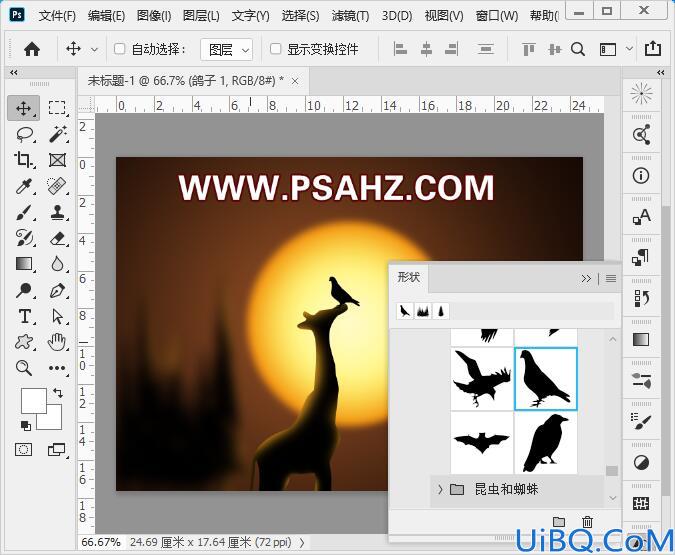This screenshot has height=555, width=675.
Task: Select the bat shape thumbnail
Action: pyautogui.click(x=482, y=443)
